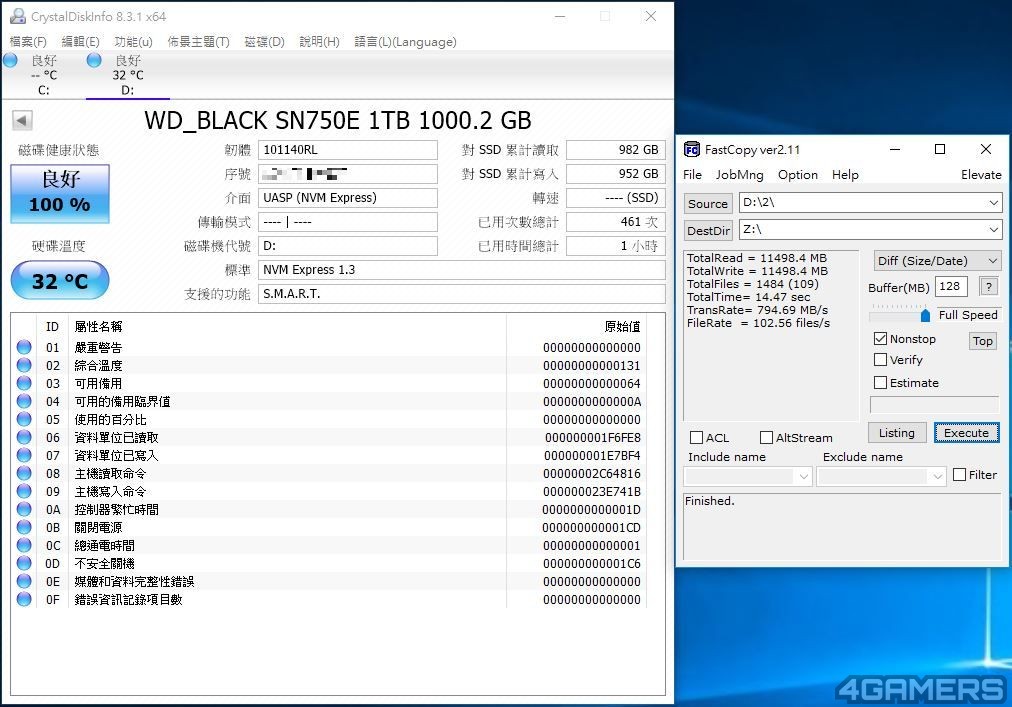Open the 說明(H) menu
Image resolution: width=1012 pixels, height=707 pixels.
click(319, 42)
